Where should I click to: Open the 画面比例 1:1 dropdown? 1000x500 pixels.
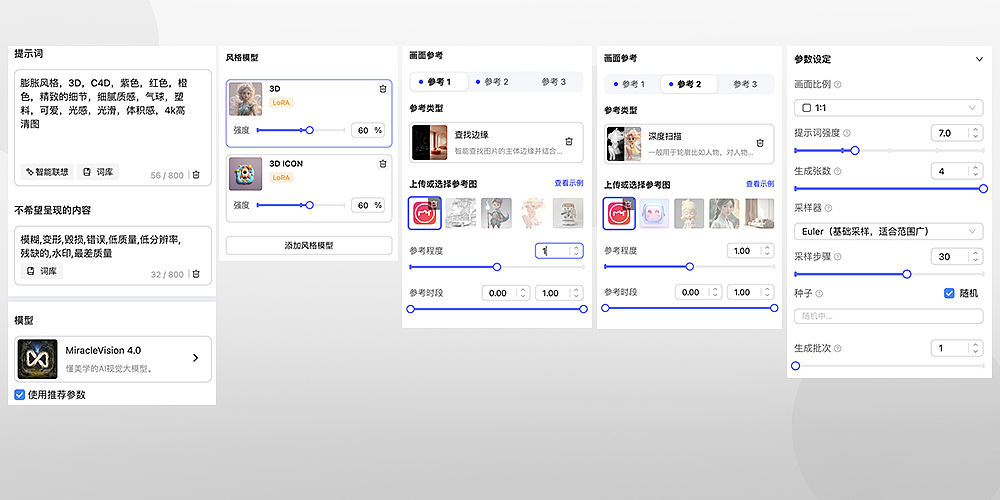pos(888,108)
